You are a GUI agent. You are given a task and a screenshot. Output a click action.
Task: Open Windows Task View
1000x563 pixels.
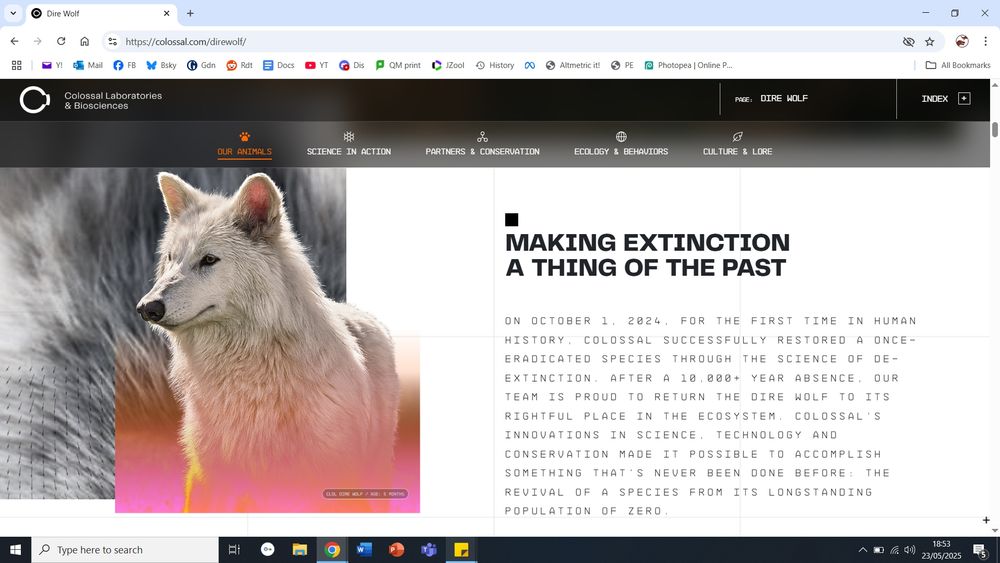234,550
